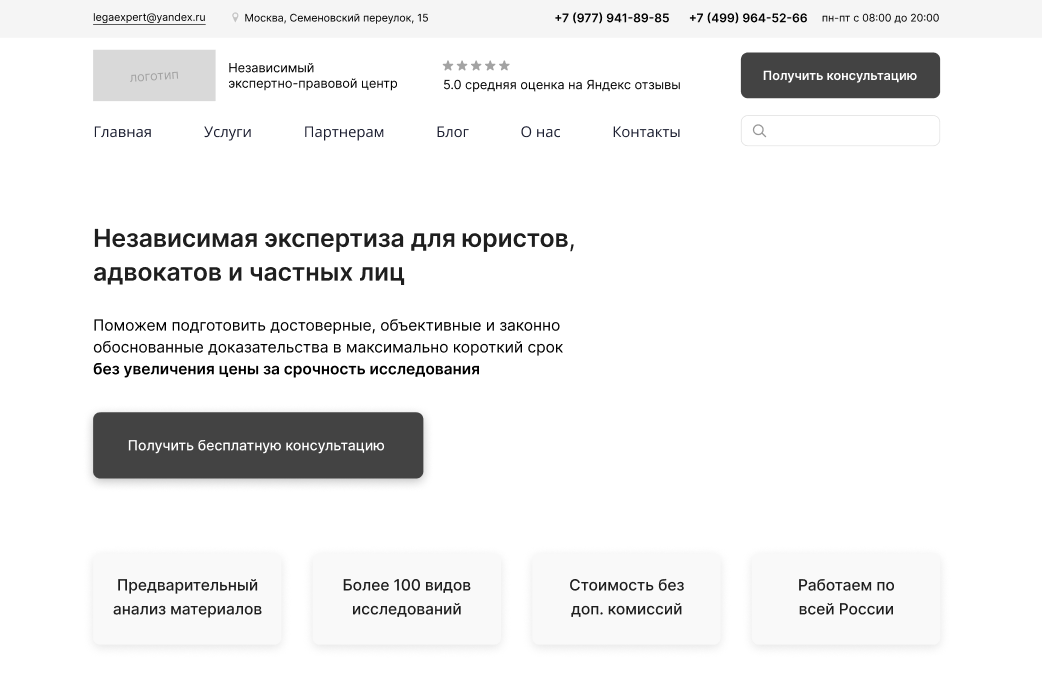
Task: Open the Контакты menu item
Action: [646, 132]
